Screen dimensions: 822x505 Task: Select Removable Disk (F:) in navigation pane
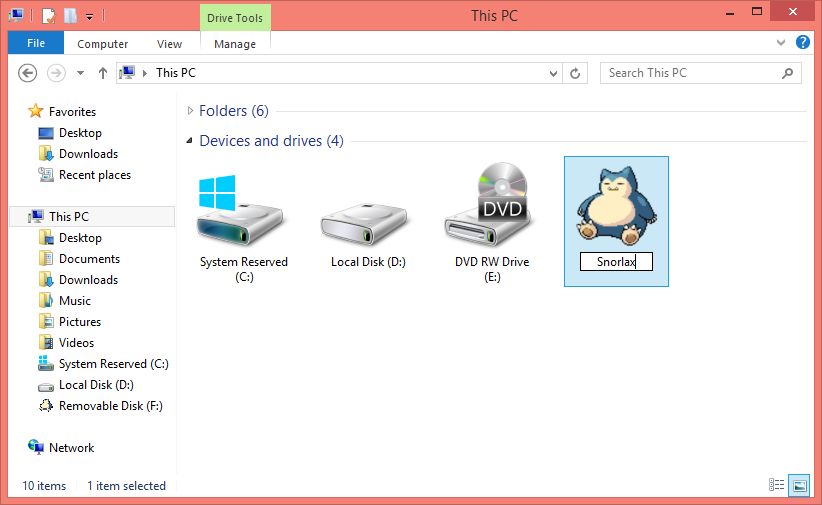coord(110,406)
